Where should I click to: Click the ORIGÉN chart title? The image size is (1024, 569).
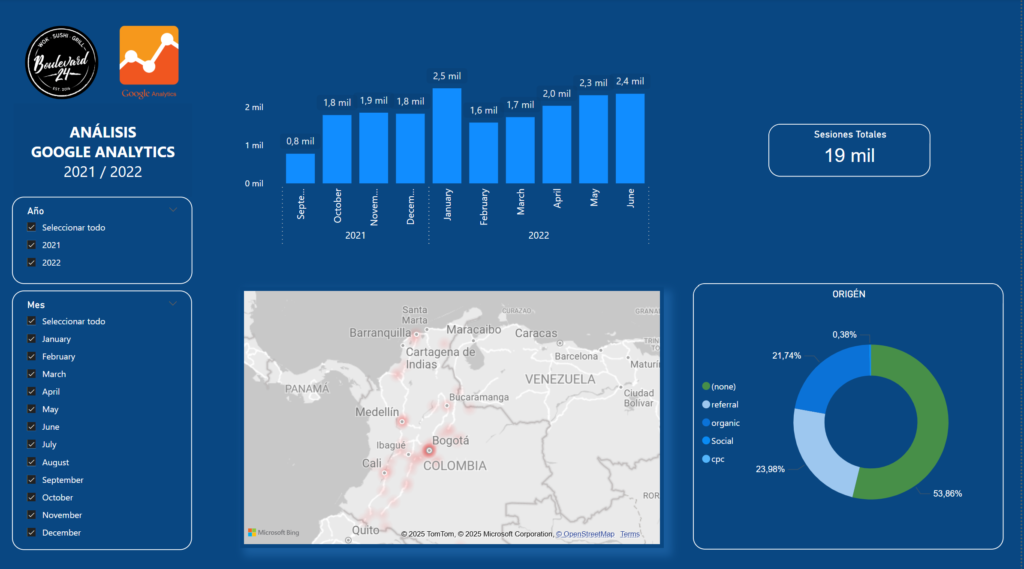point(848,294)
